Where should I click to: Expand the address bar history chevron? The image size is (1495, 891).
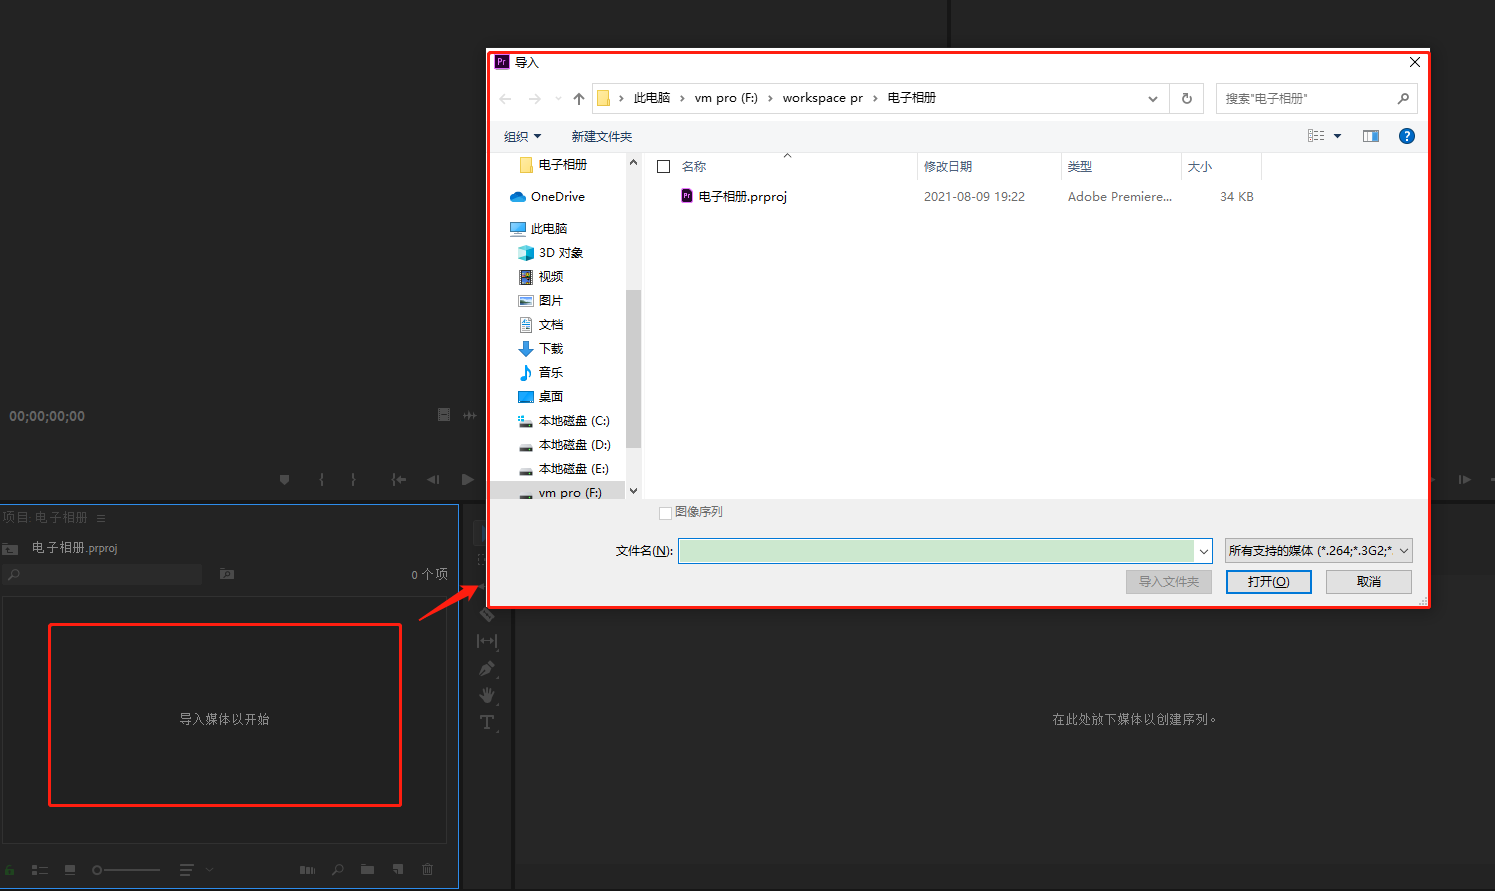click(1153, 98)
